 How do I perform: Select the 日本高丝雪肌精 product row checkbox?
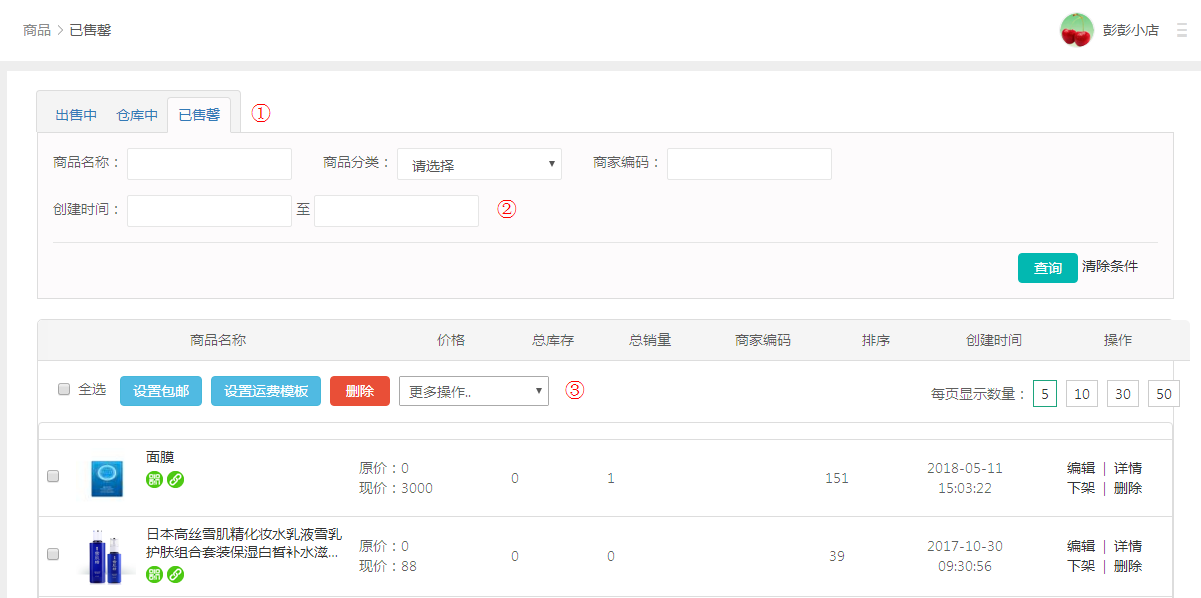point(54,554)
